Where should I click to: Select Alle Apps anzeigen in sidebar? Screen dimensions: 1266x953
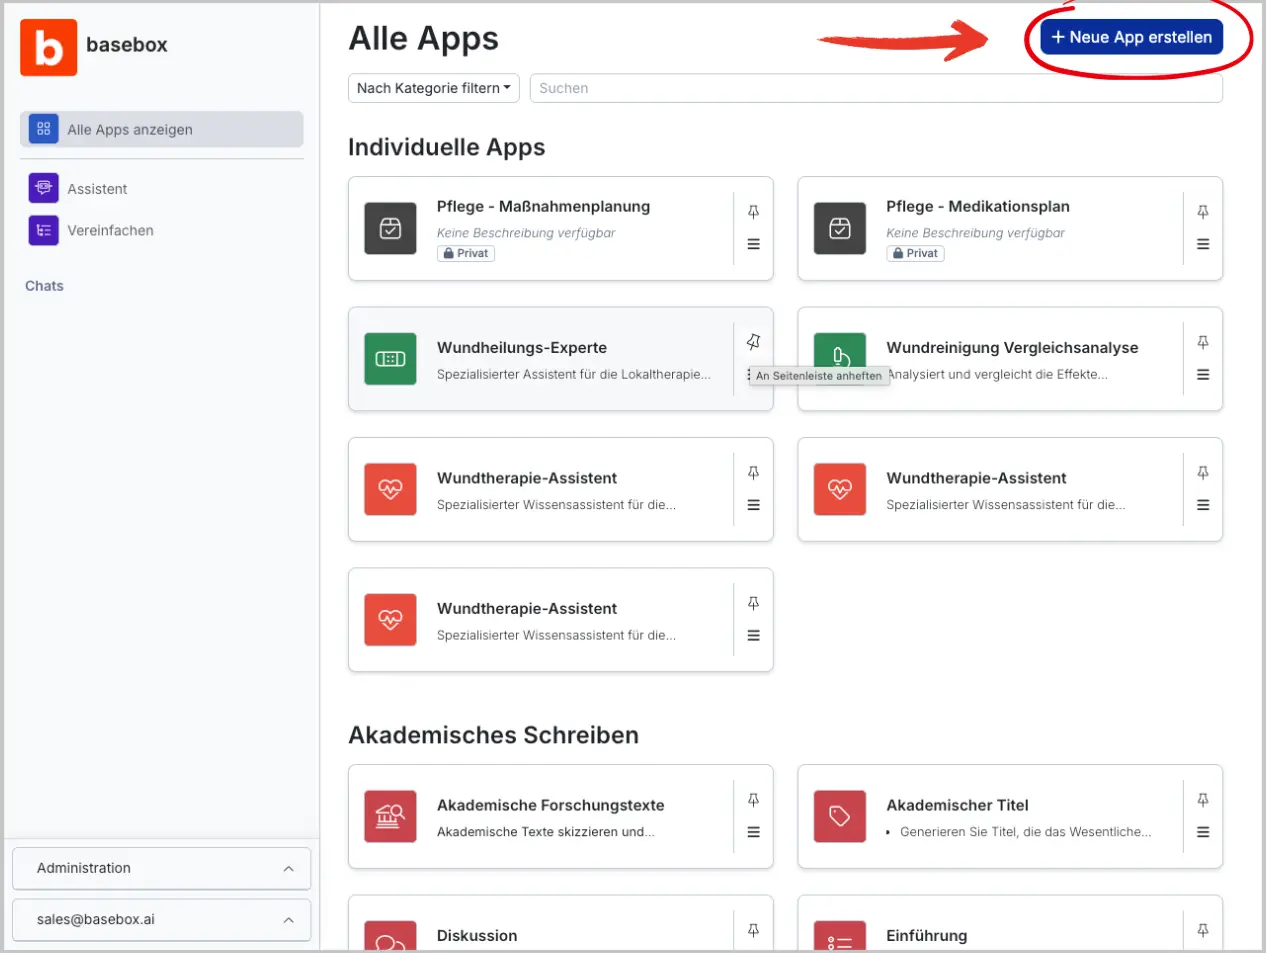(161, 129)
